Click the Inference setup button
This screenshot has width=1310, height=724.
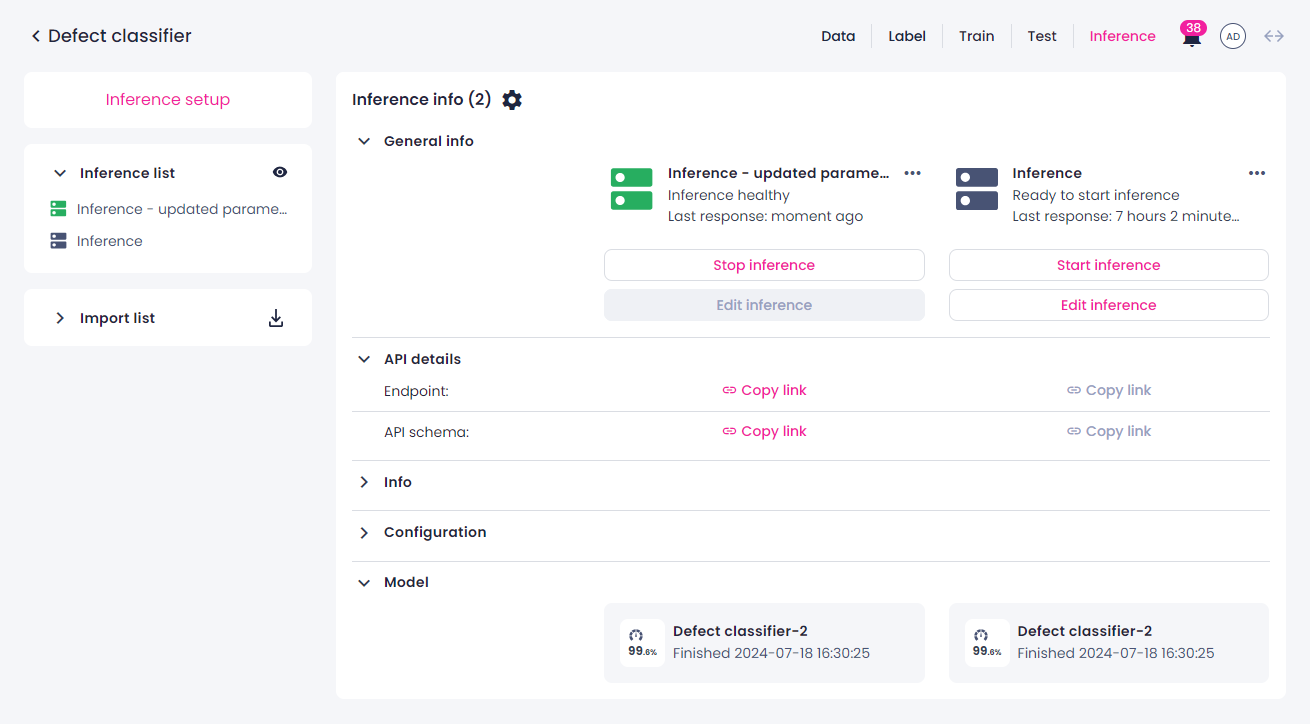click(168, 100)
